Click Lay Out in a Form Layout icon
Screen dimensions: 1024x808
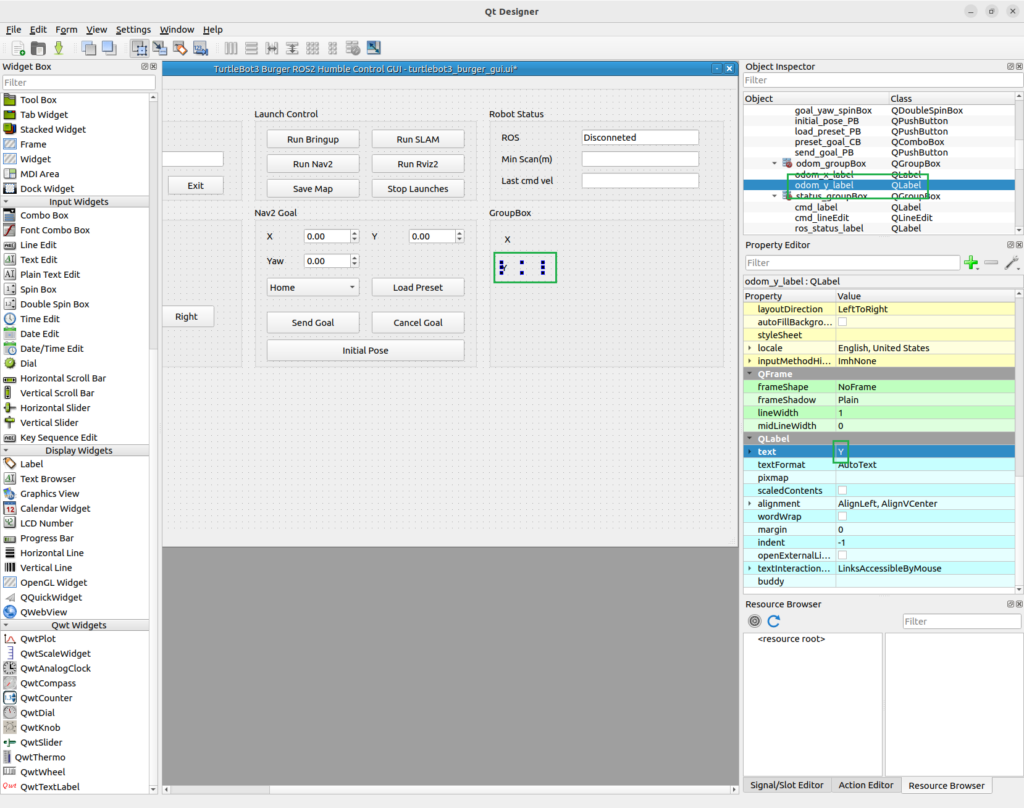[x=333, y=48]
